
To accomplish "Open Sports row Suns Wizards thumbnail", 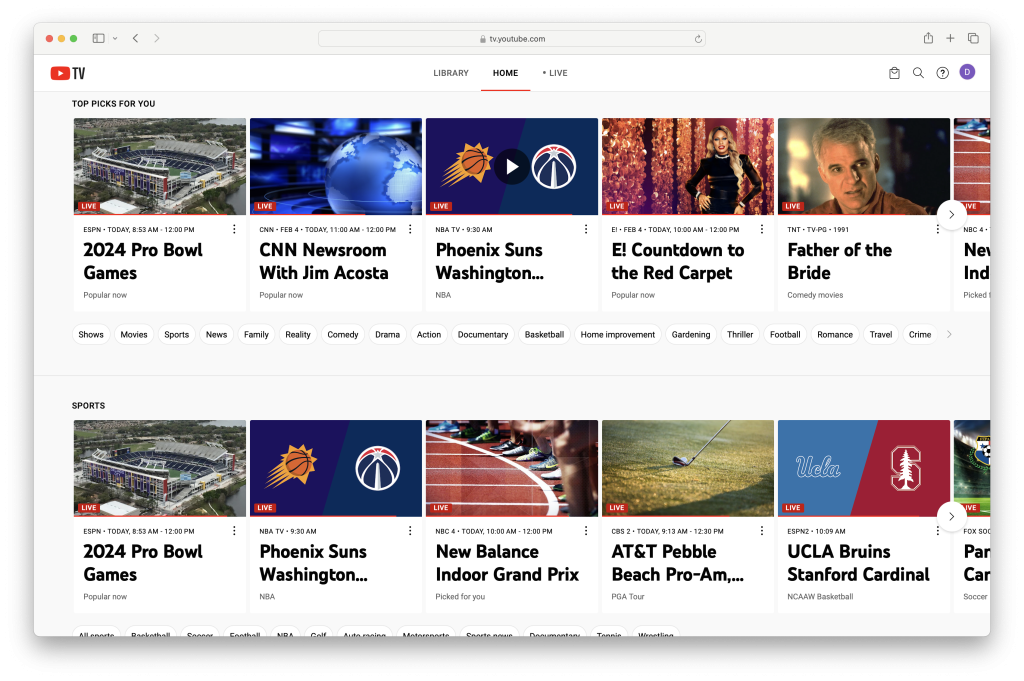I will point(336,468).
